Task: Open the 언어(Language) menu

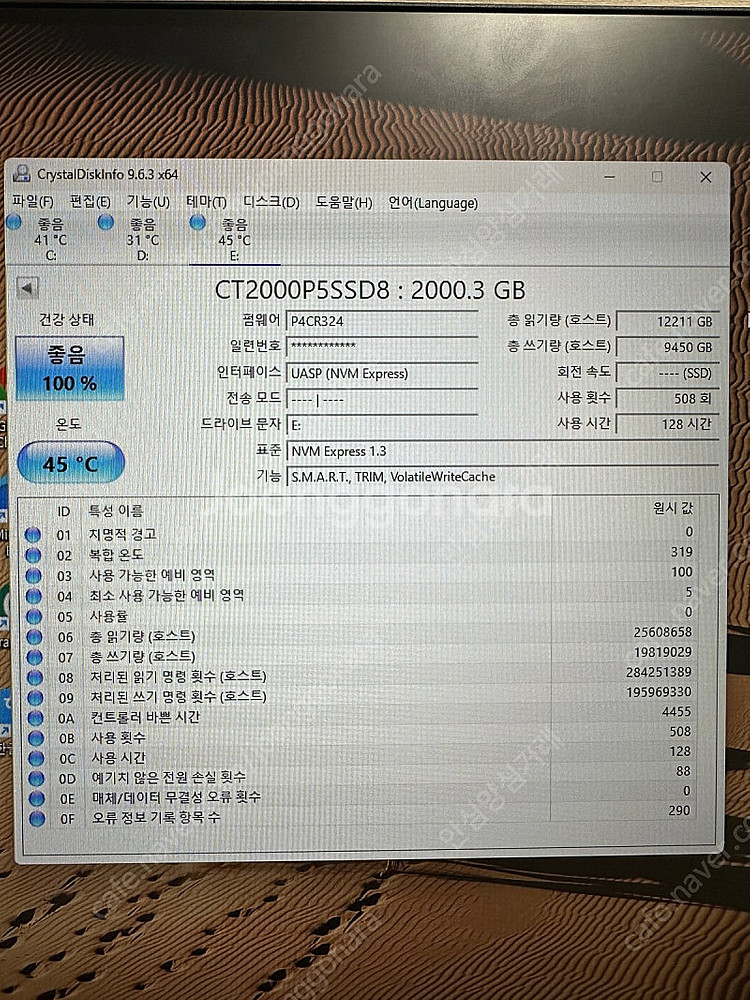Action: [x=433, y=203]
